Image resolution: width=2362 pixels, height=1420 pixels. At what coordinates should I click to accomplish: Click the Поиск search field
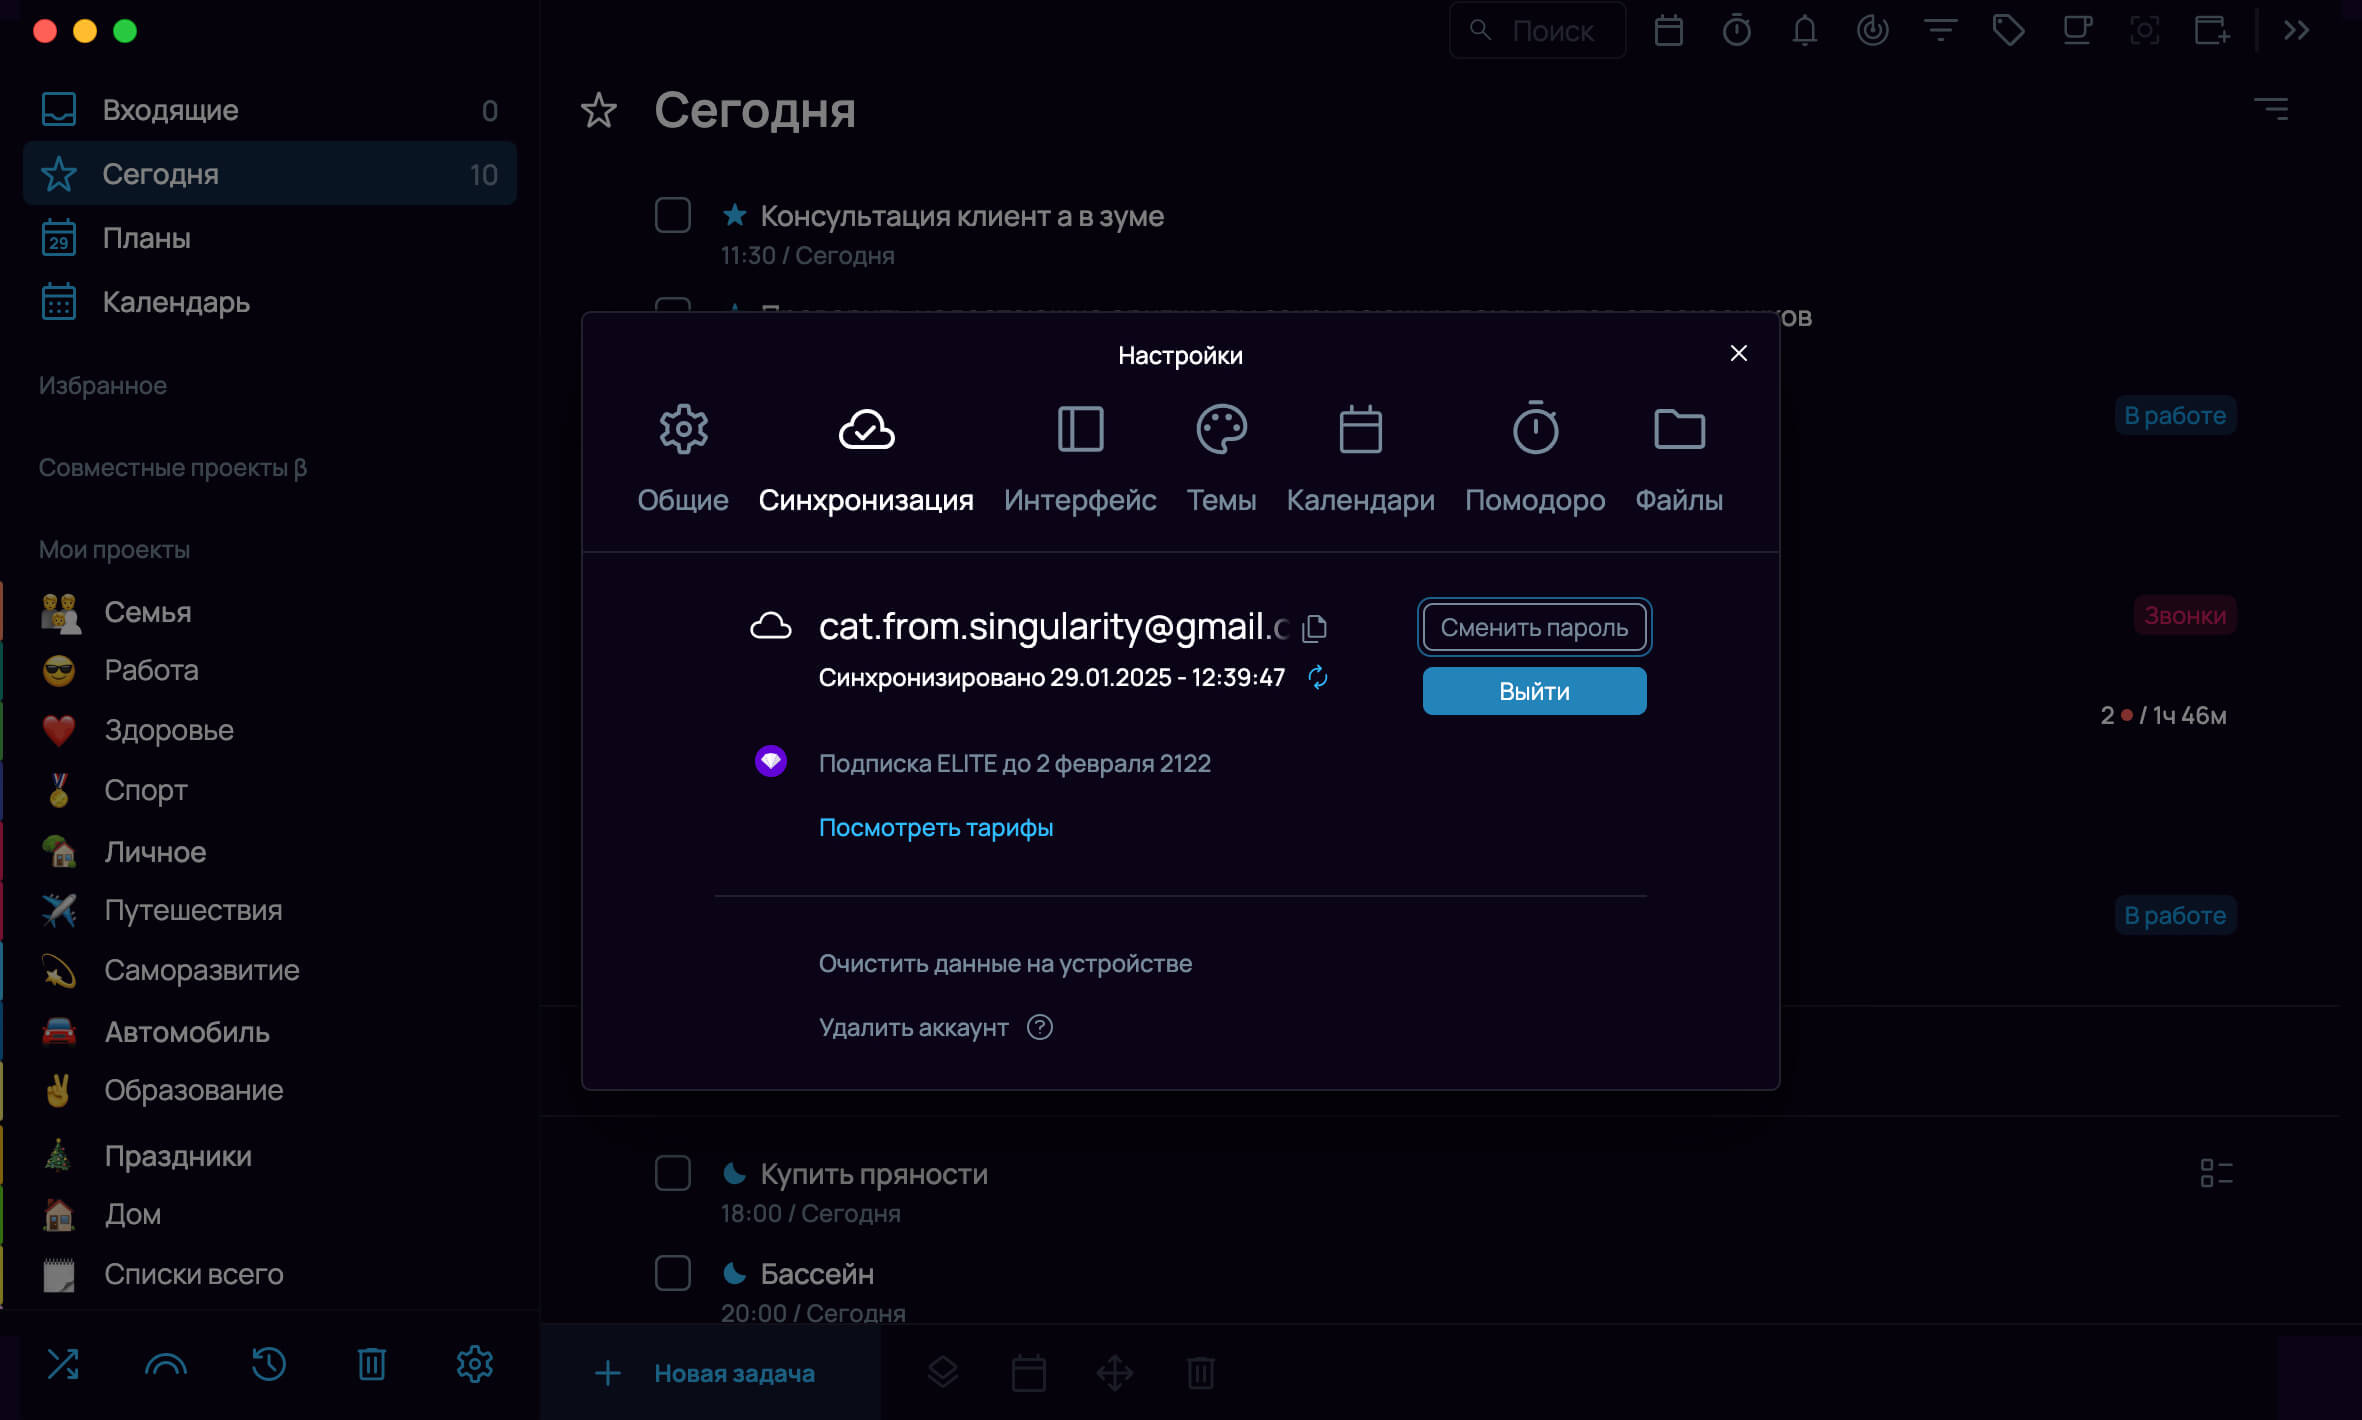[x=1537, y=31]
